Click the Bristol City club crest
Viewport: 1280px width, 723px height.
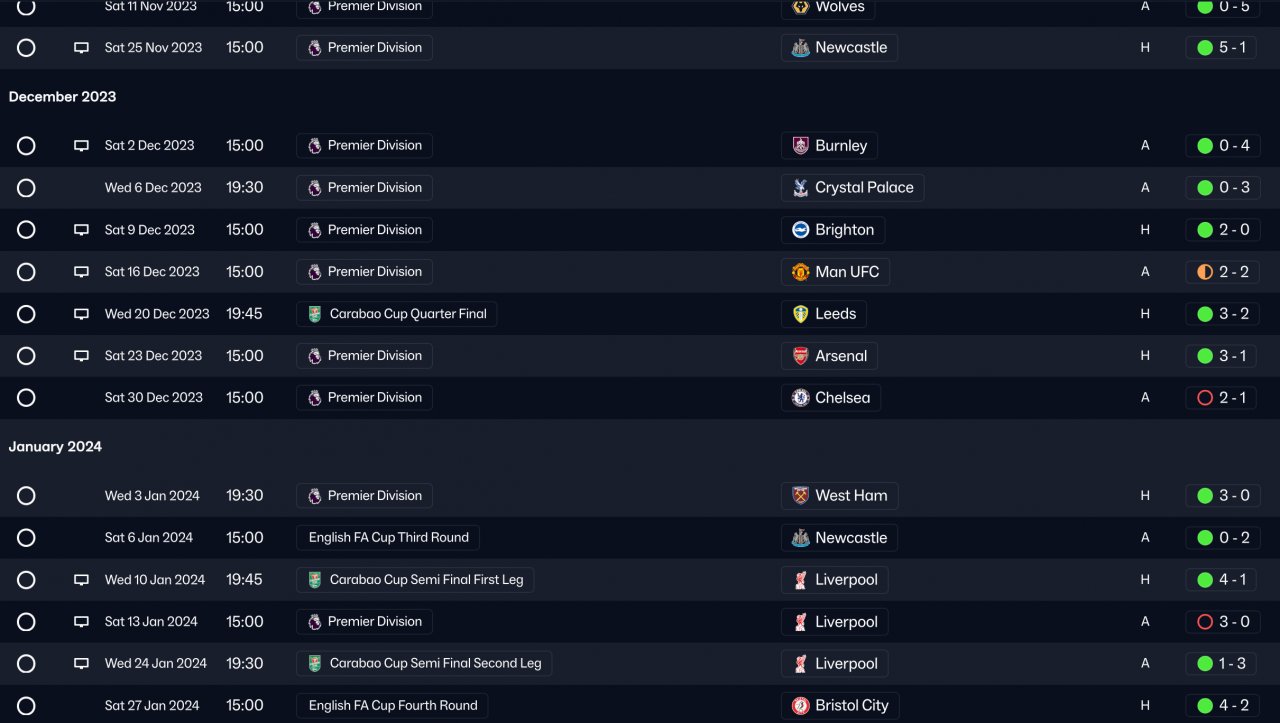(x=800, y=706)
